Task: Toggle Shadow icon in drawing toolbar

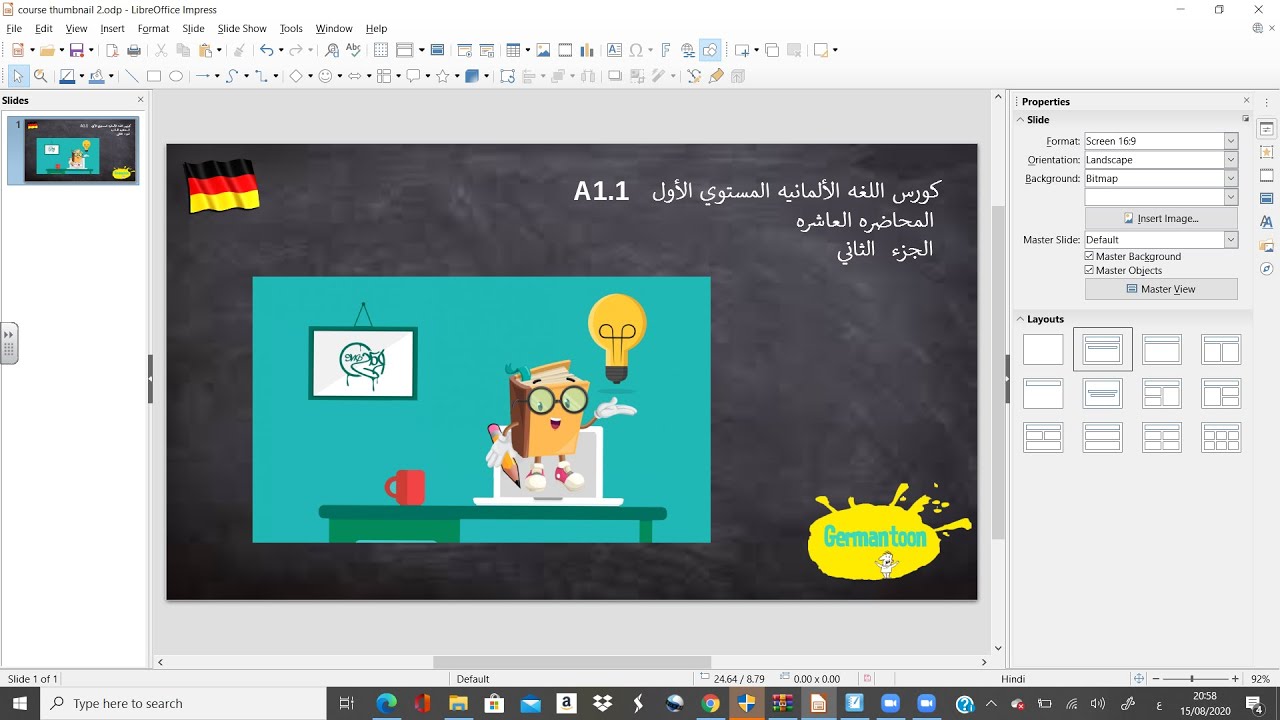Action: click(615, 76)
